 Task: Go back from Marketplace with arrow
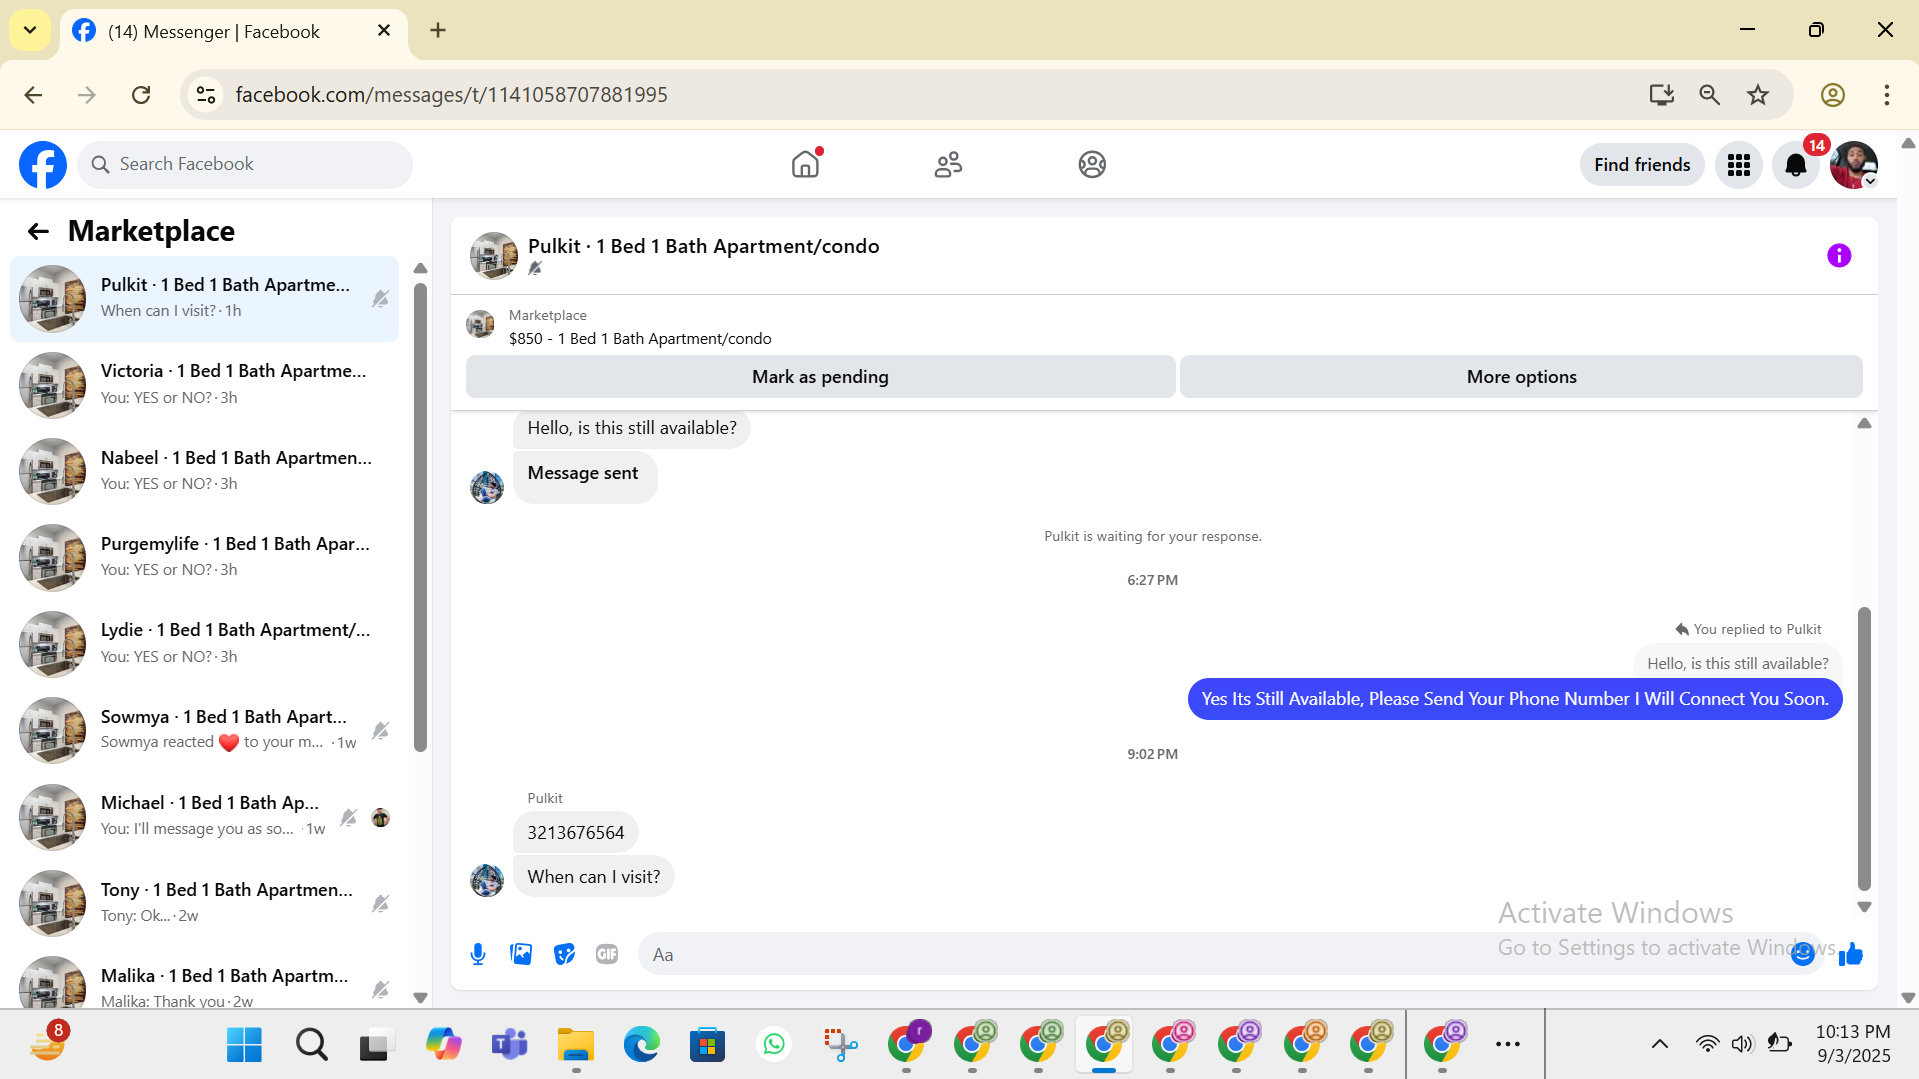pos(38,232)
